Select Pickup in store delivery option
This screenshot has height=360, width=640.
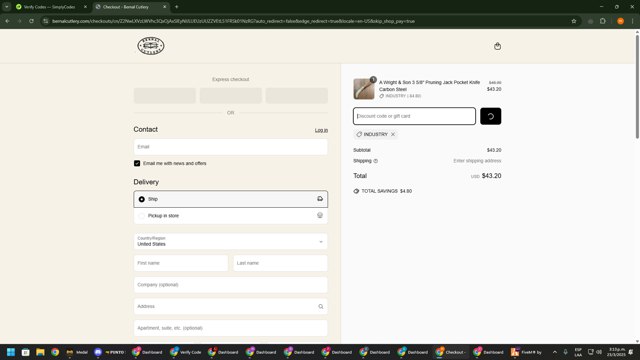[231, 216]
